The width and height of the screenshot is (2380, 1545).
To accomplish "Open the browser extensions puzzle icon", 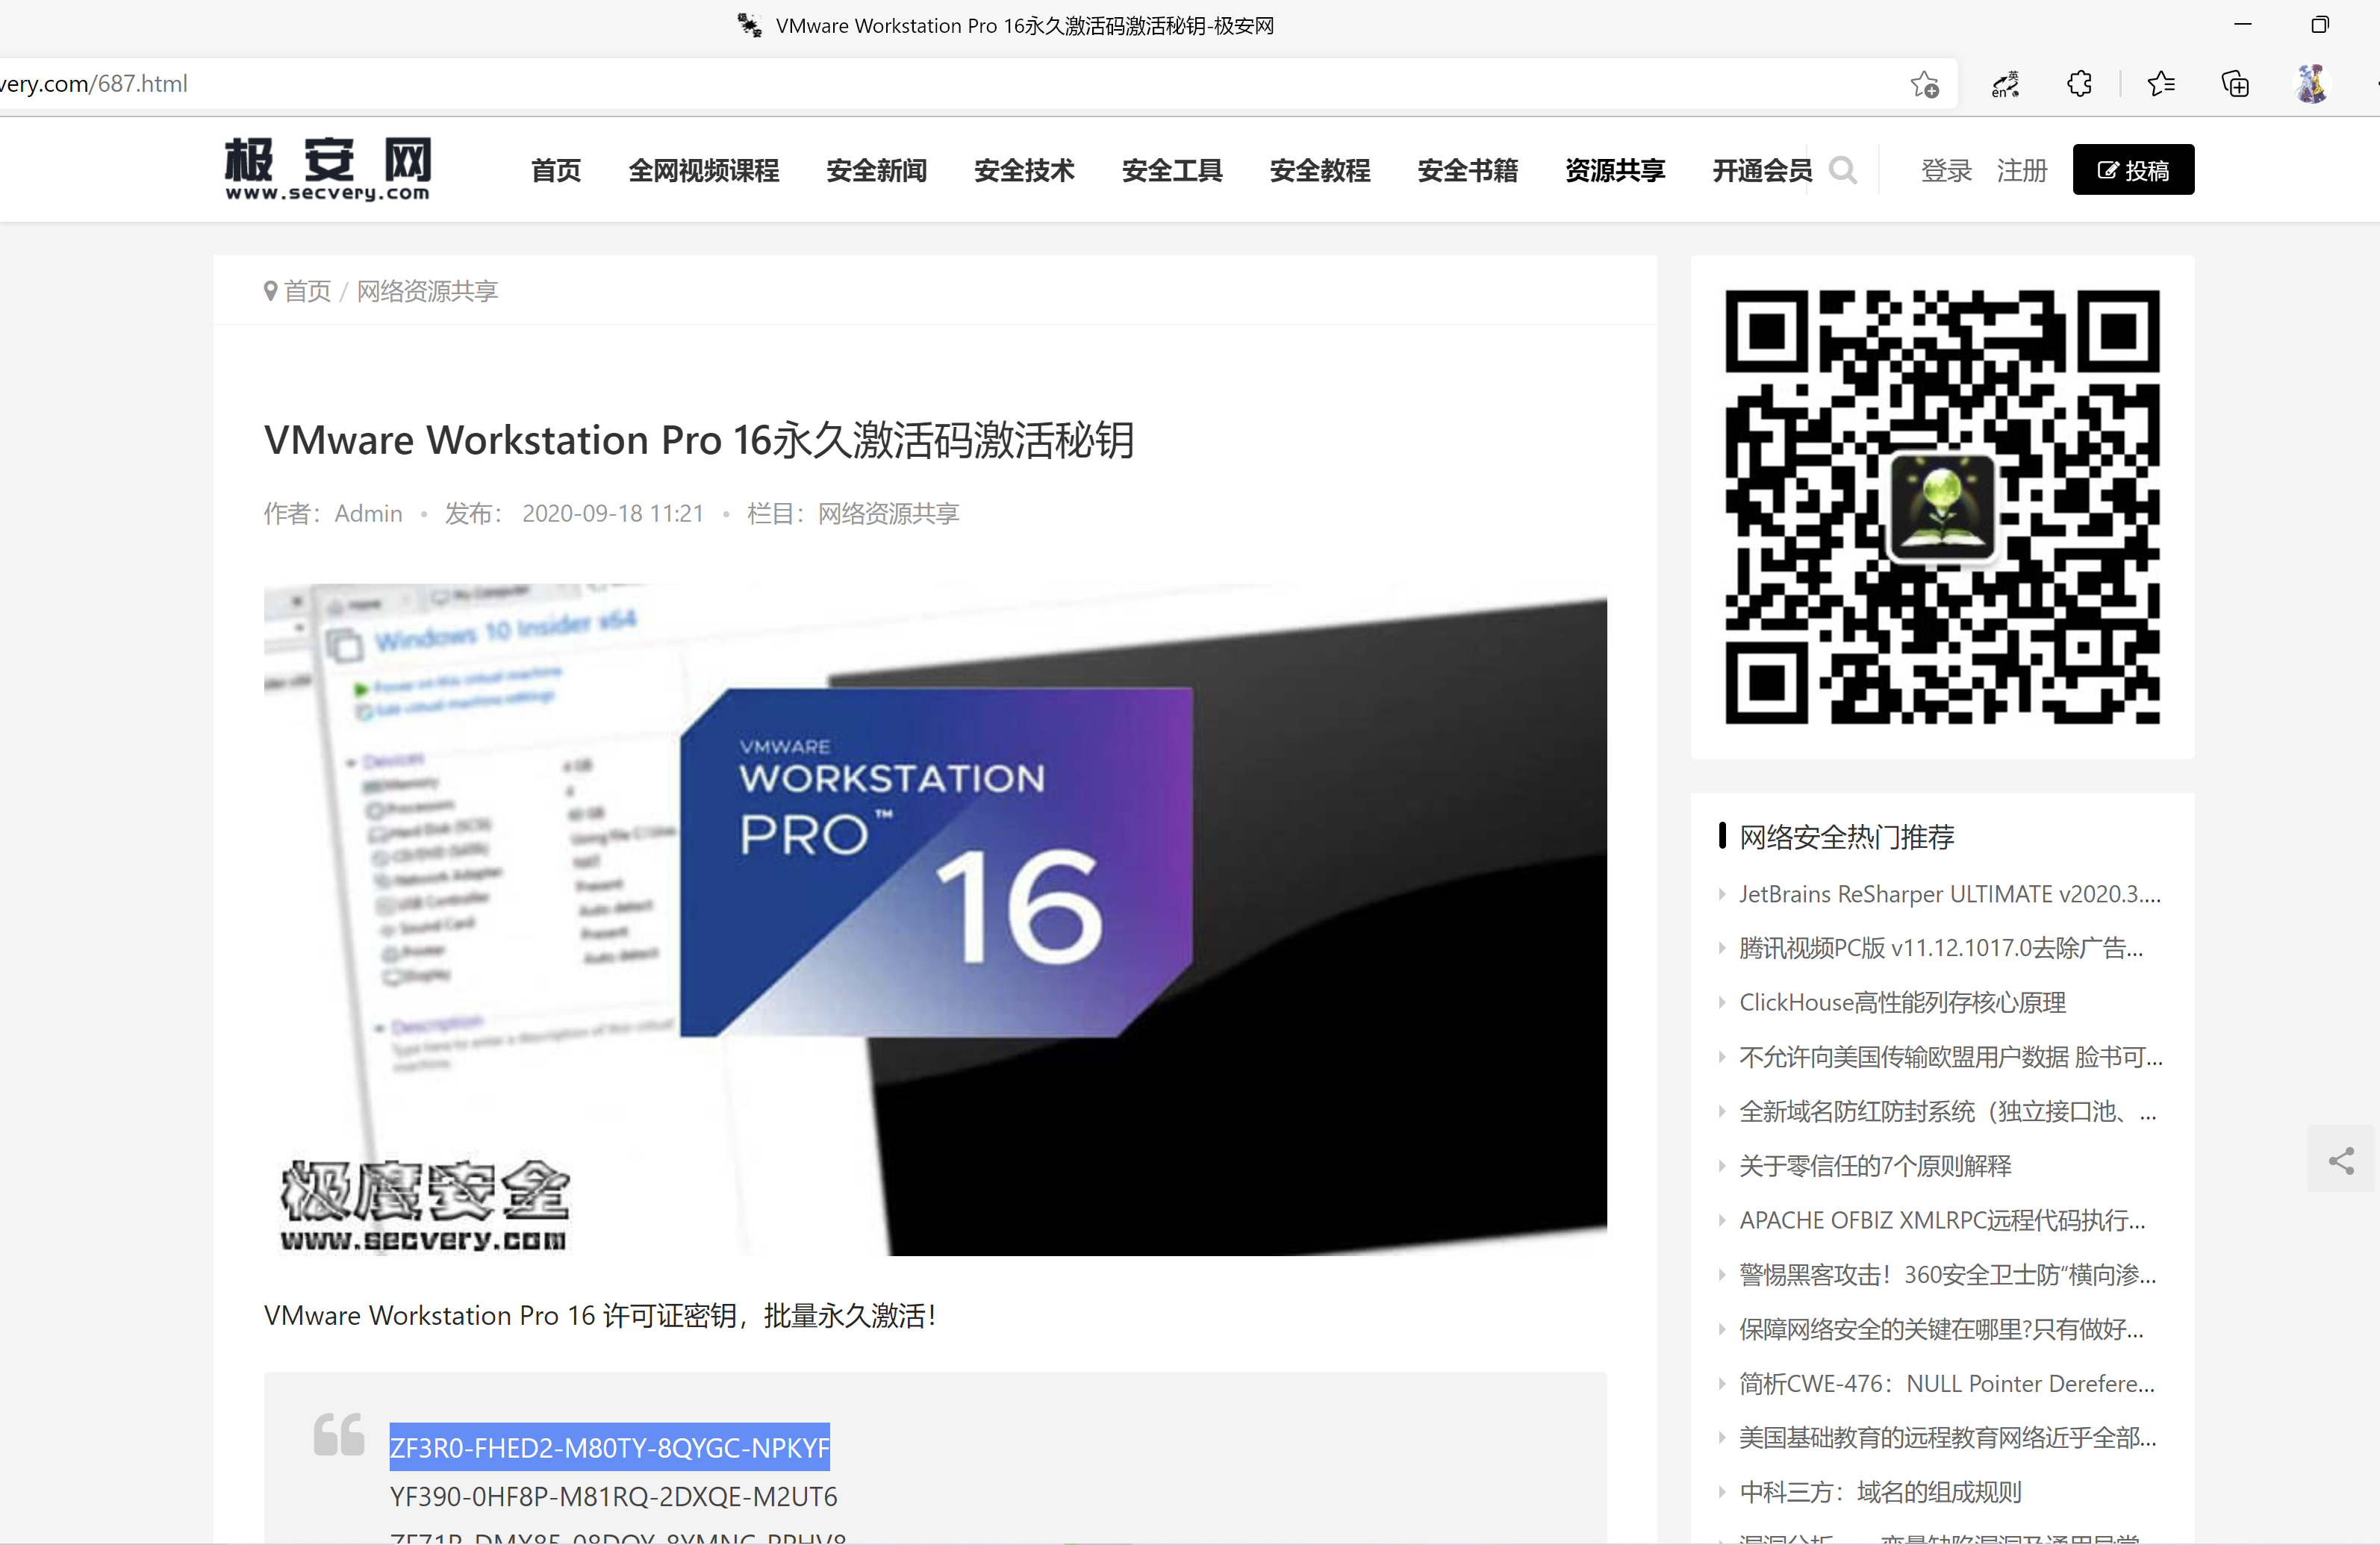I will (x=2079, y=84).
